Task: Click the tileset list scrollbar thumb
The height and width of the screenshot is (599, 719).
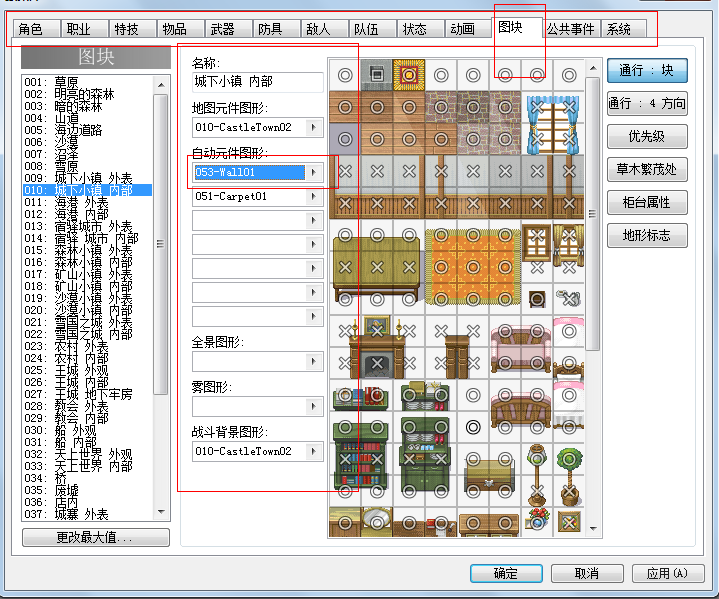Action: point(160,244)
